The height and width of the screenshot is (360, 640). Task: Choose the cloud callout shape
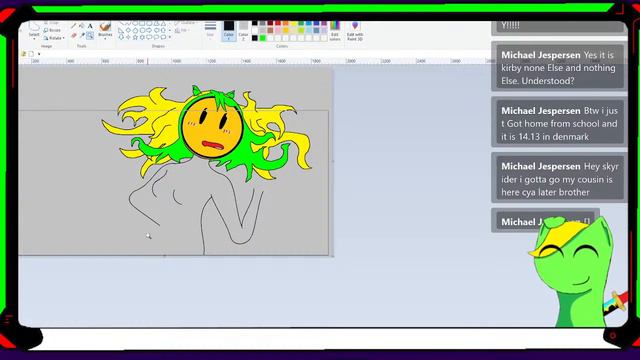(x=163, y=37)
